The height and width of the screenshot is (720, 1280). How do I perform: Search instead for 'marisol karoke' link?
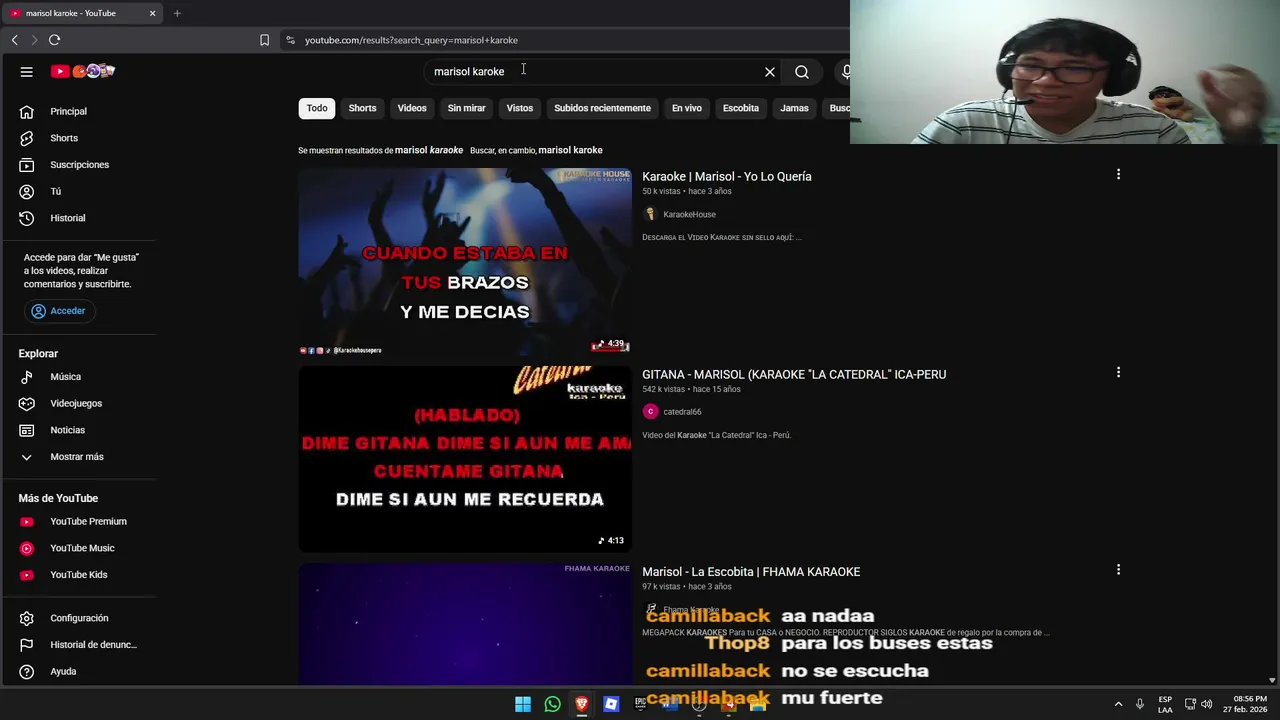(570, 150)
